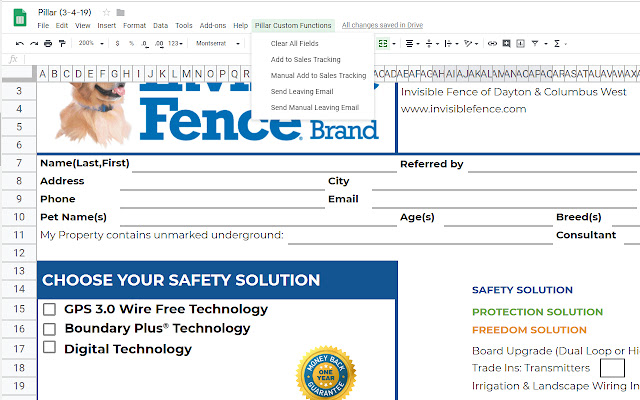640x400 pixels.
Task: Open the Format menu
Action: (x=134, y=25)
